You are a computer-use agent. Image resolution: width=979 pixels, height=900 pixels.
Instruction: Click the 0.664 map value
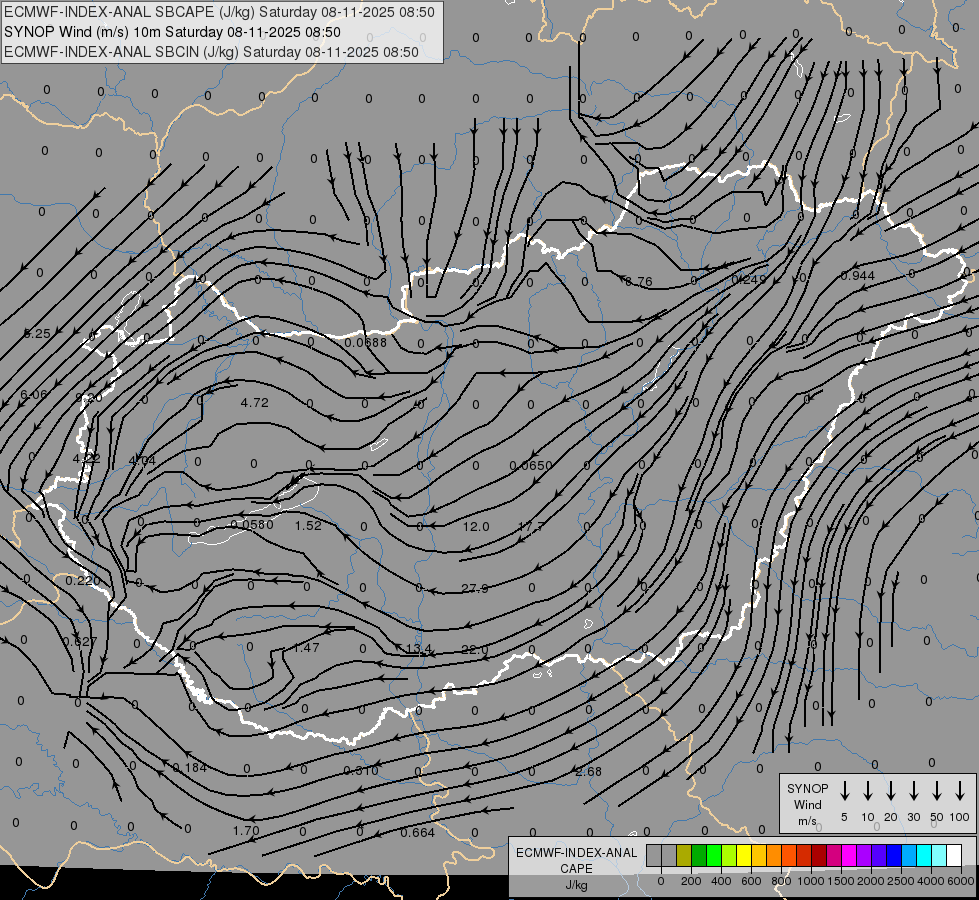pyautogui.click(x=418, y=832)
